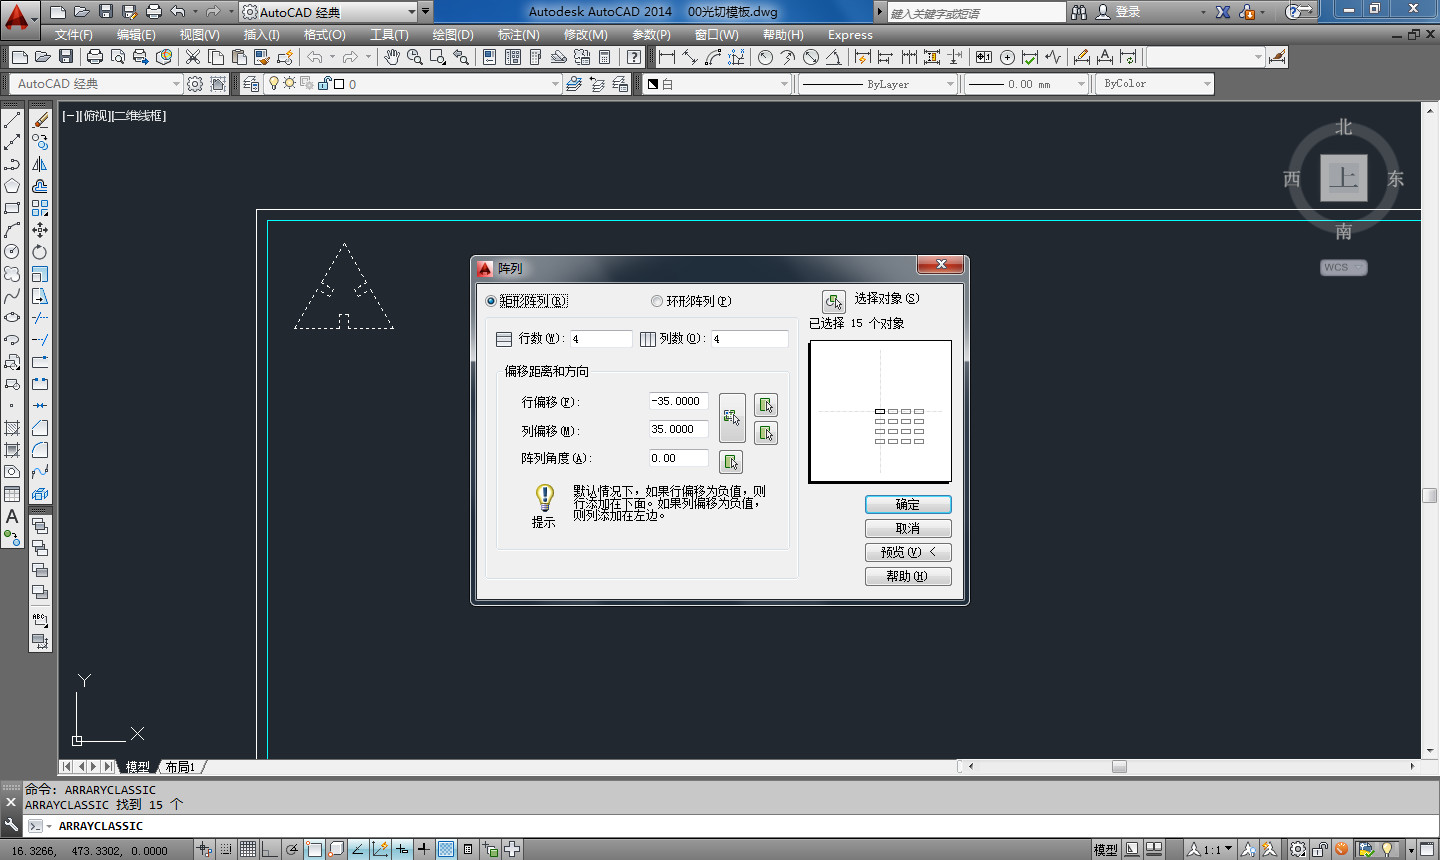
Task: Open the 文件(F) menu
Action: pos(74,35)
